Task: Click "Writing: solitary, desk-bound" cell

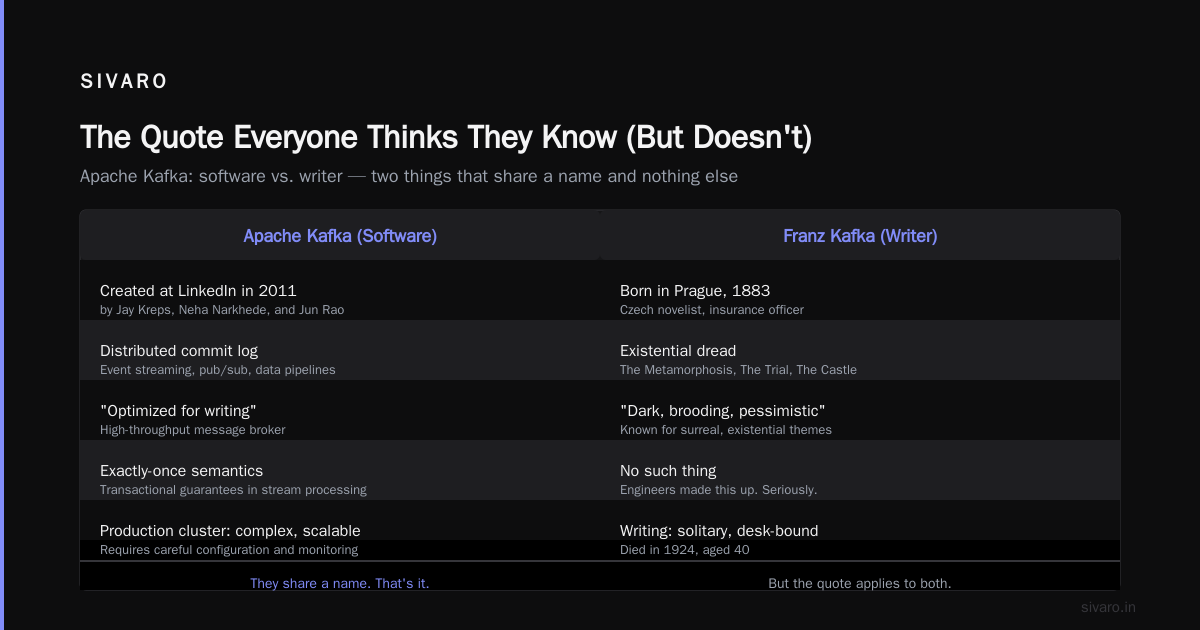Action: [719, 531]
